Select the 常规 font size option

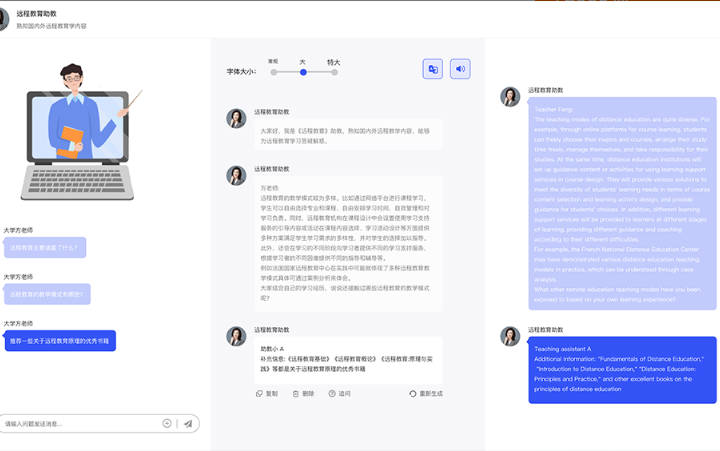[273, 71]
